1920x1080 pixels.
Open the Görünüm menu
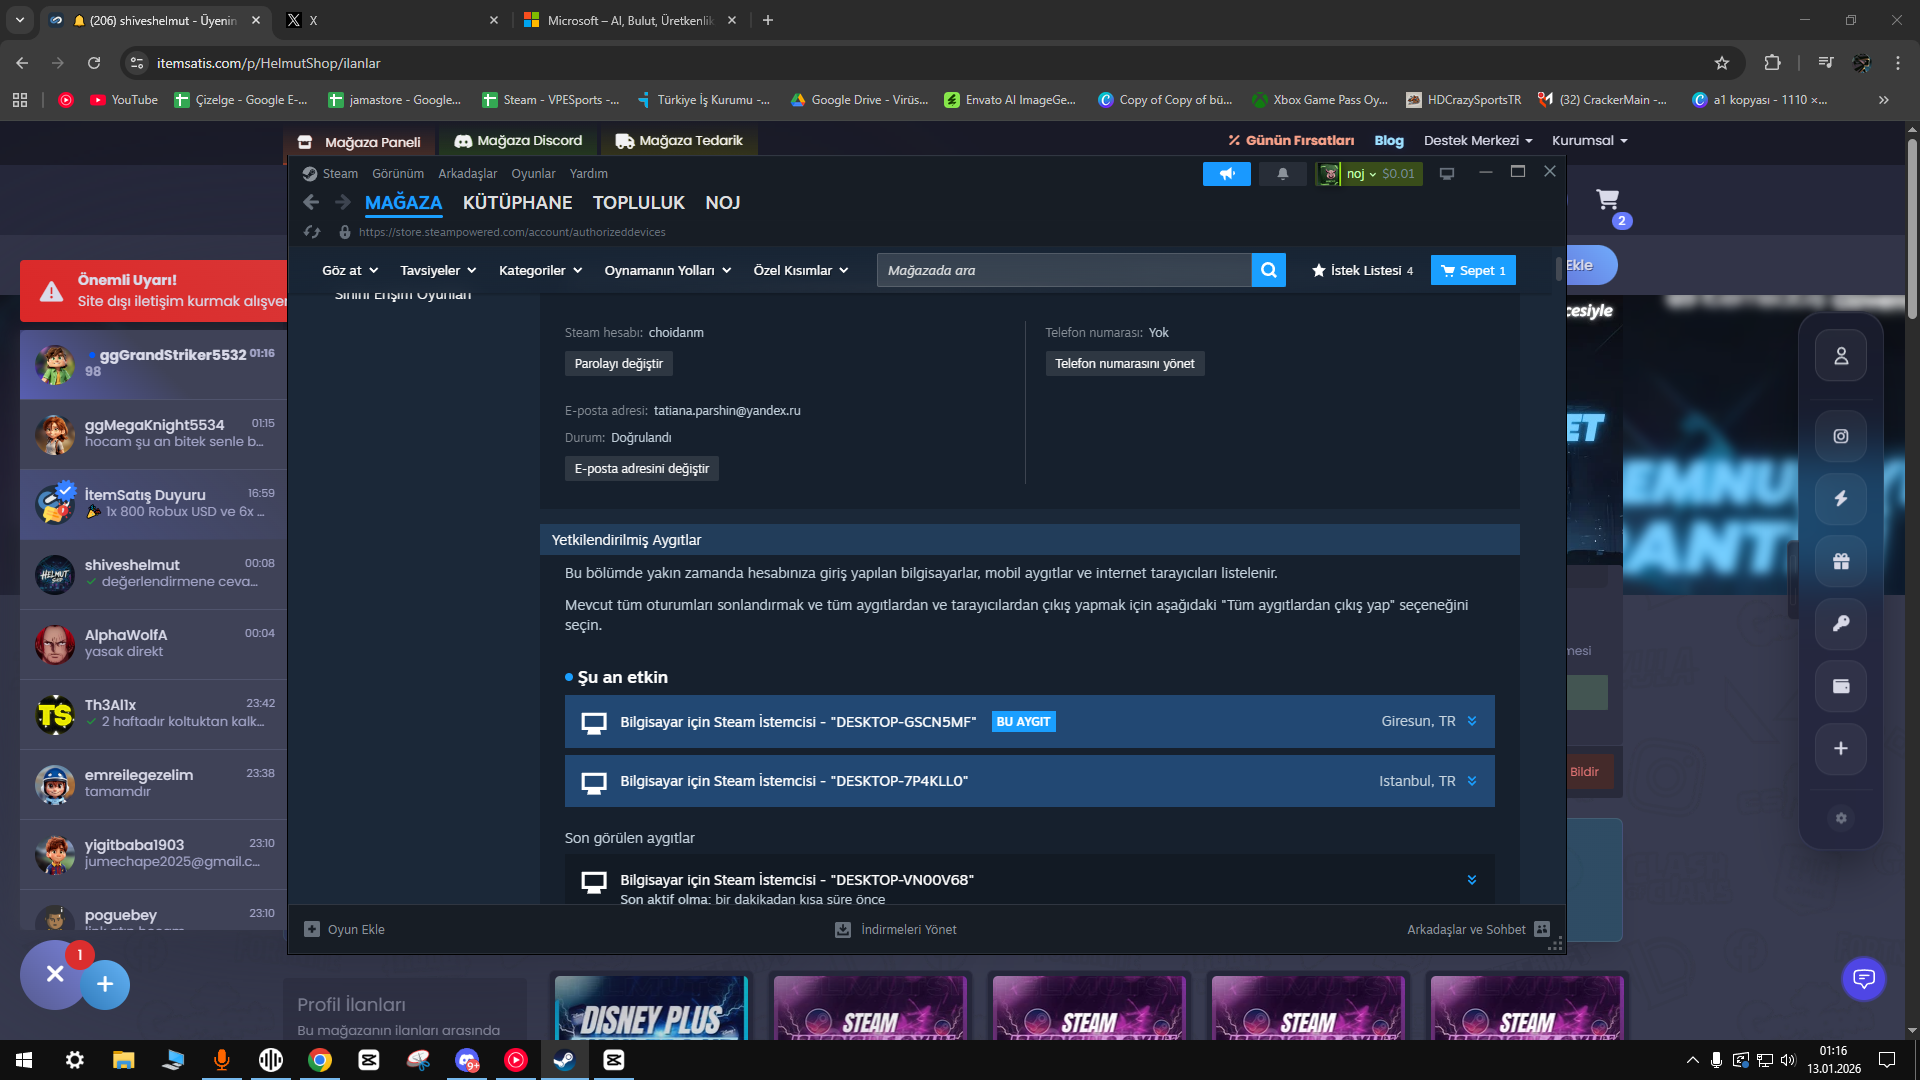tap(398, 174)
